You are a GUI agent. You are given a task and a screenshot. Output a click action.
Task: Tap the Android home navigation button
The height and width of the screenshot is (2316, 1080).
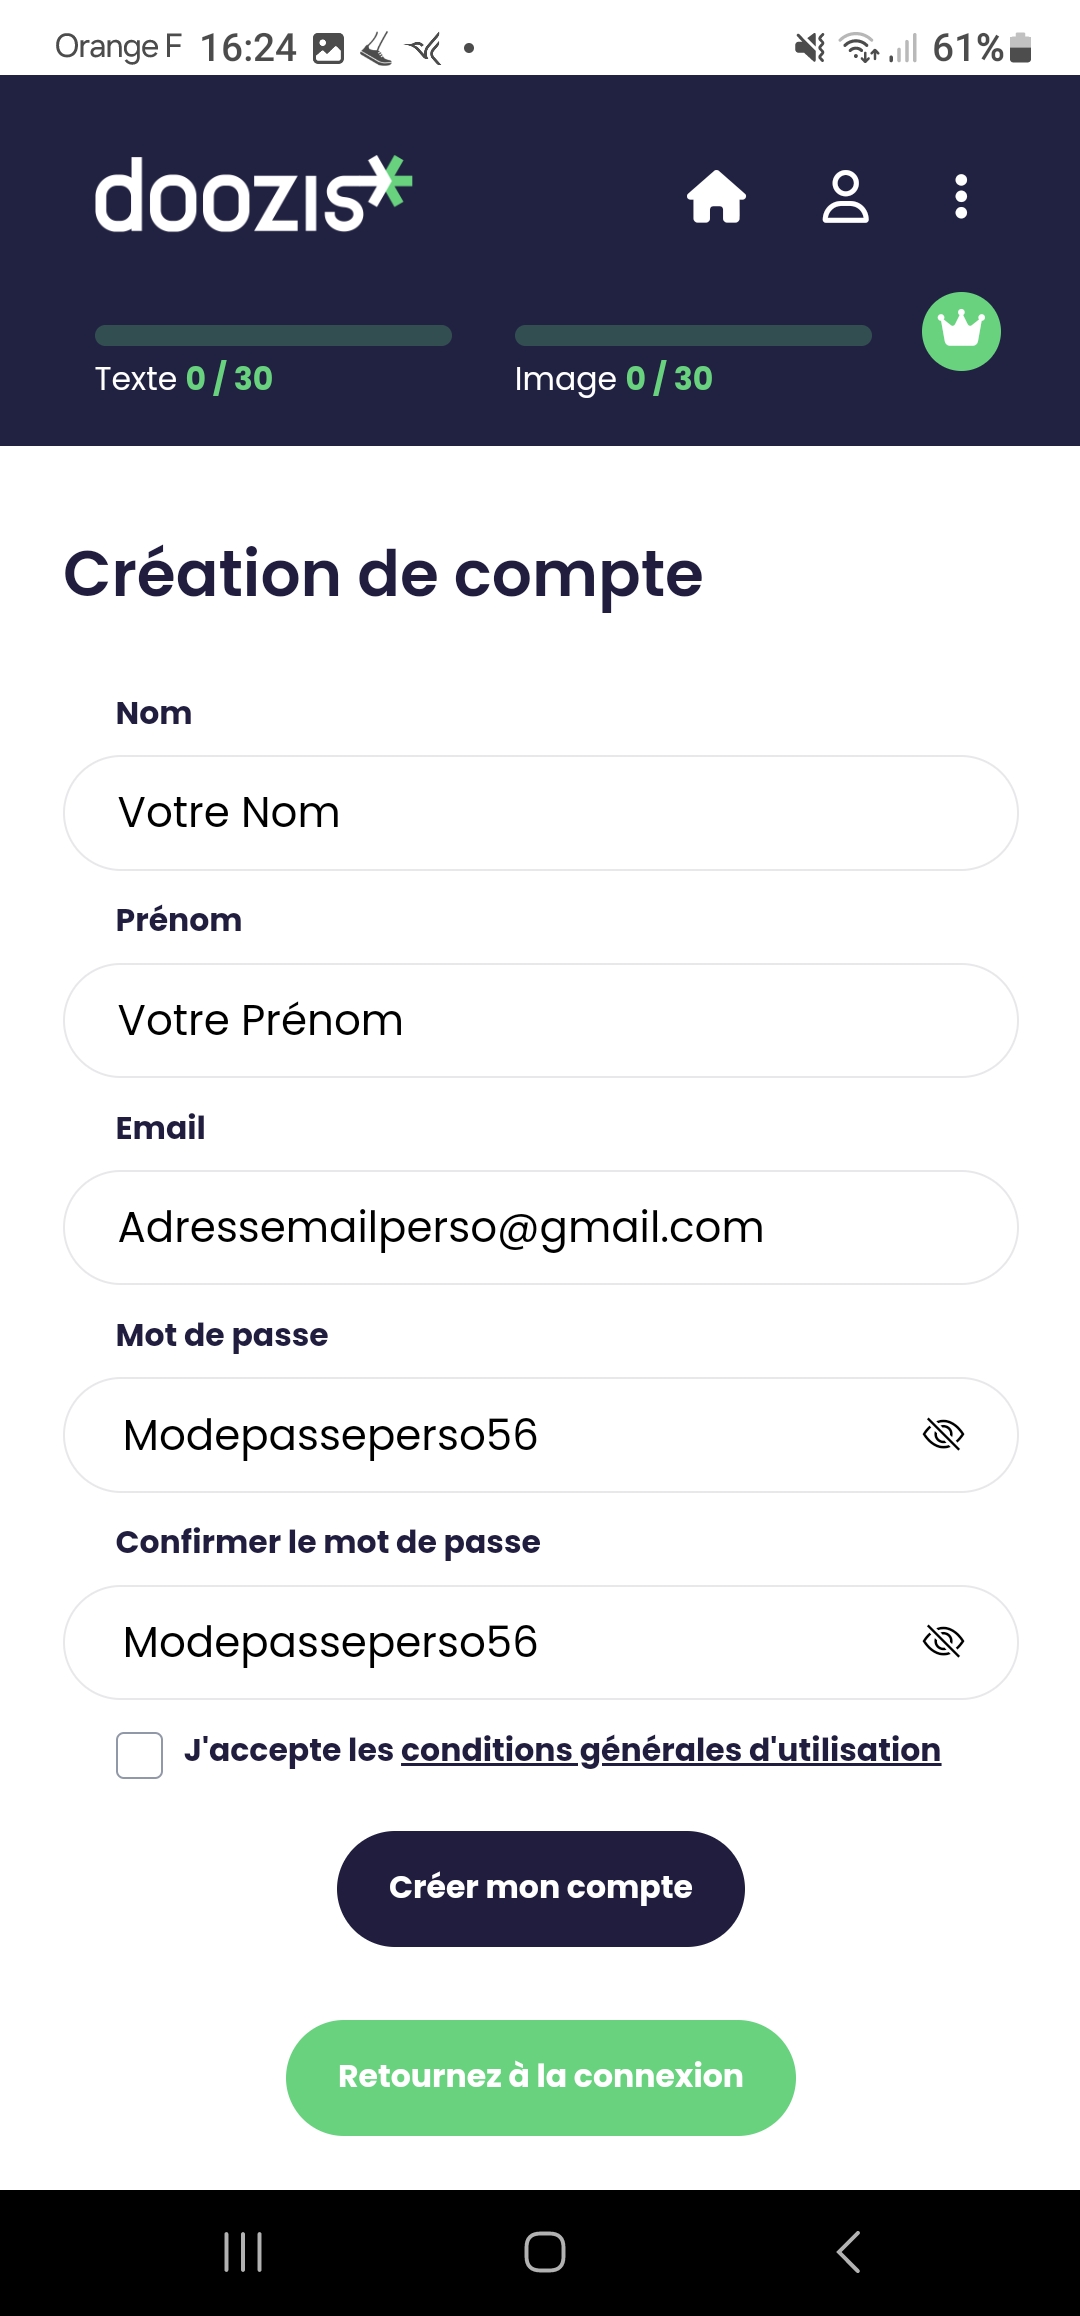click(x=545, y=2252)
